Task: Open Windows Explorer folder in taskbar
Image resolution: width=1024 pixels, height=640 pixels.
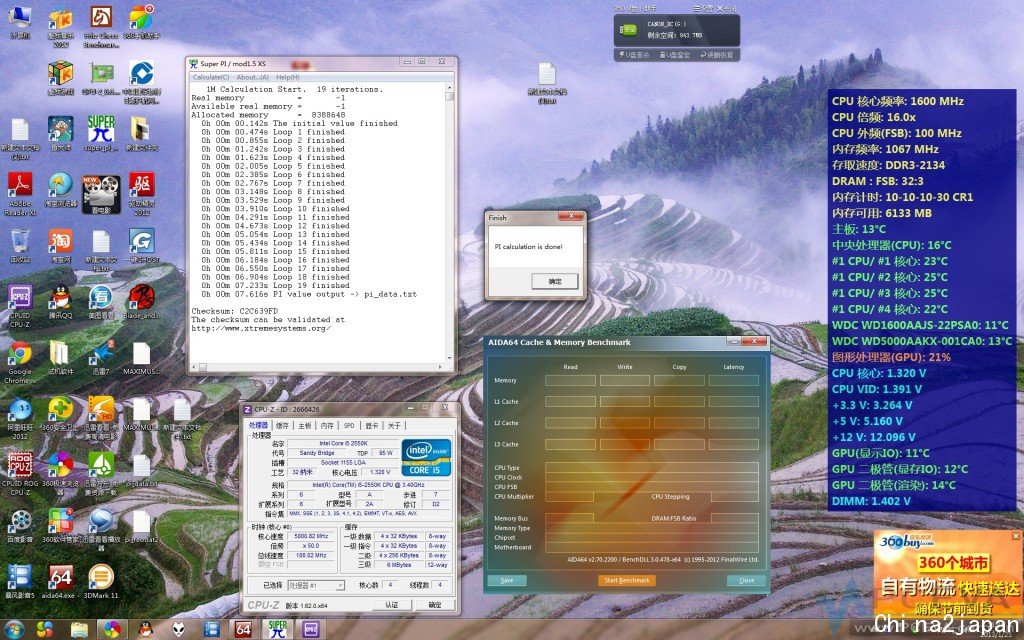Action: [79, 629]
